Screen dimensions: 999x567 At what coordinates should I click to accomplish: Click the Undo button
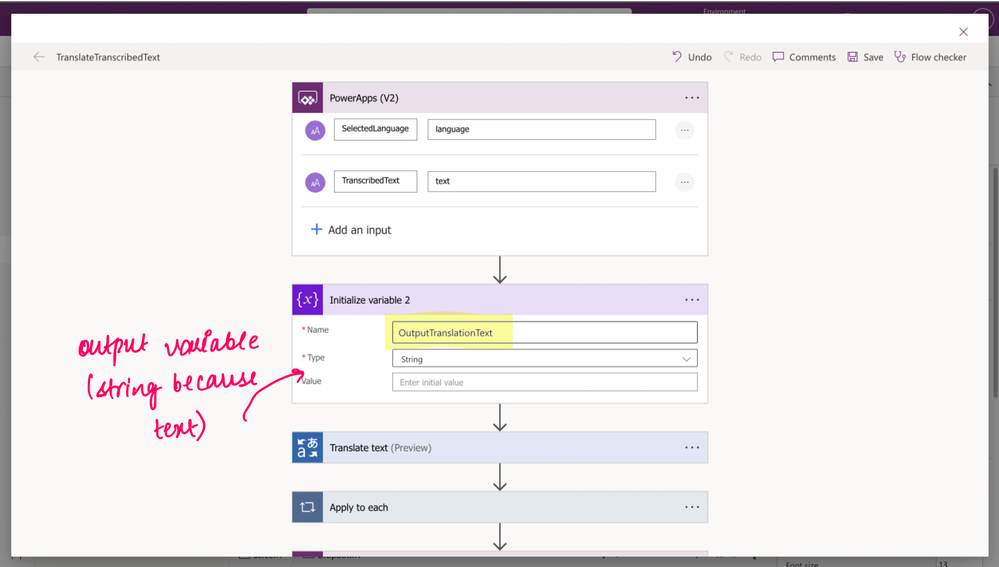tap(691, 57)
